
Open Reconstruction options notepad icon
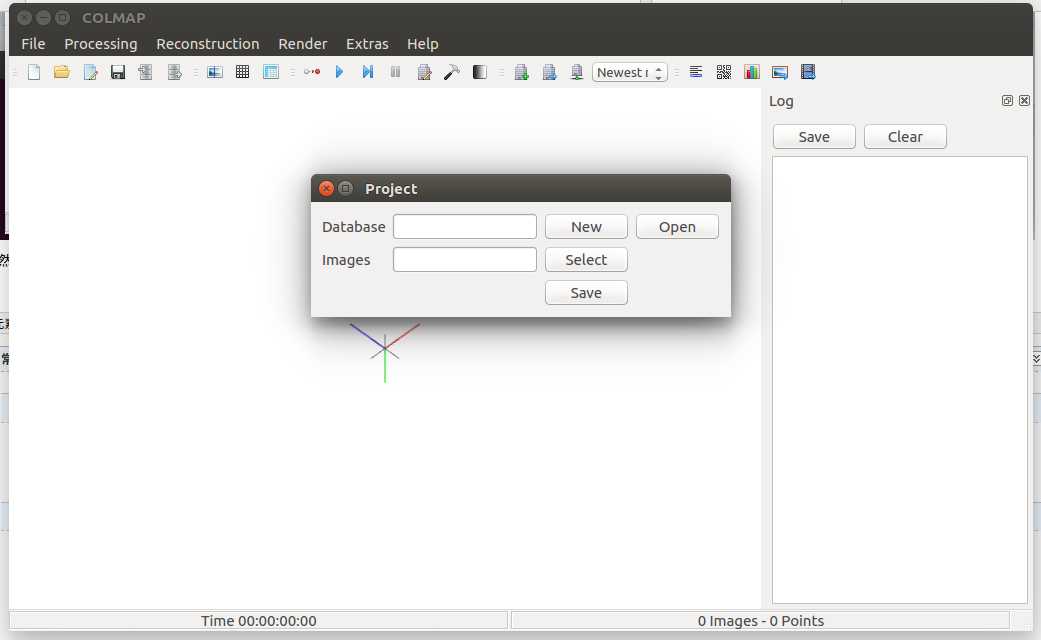424,72
